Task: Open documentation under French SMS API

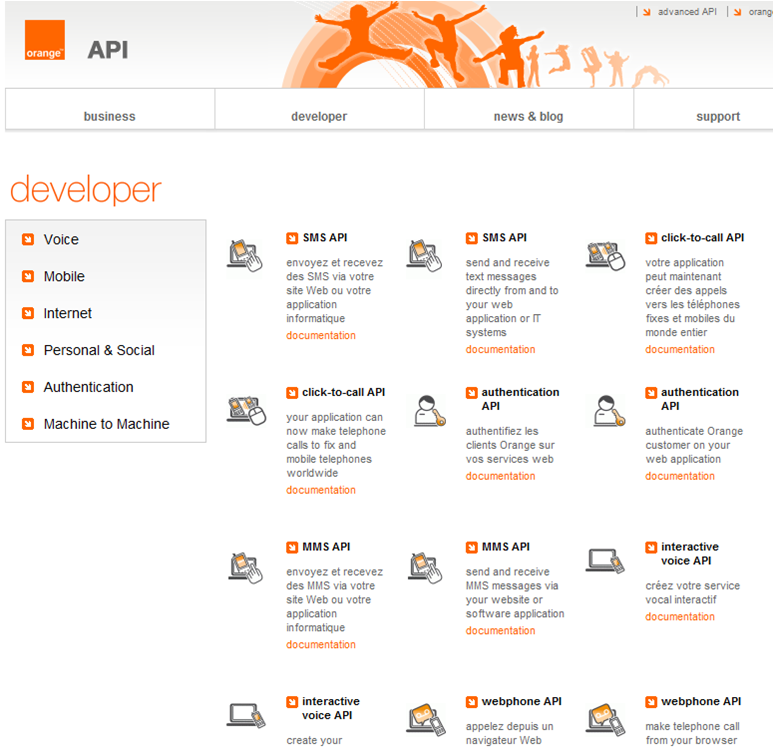Action: pos(321,336)
